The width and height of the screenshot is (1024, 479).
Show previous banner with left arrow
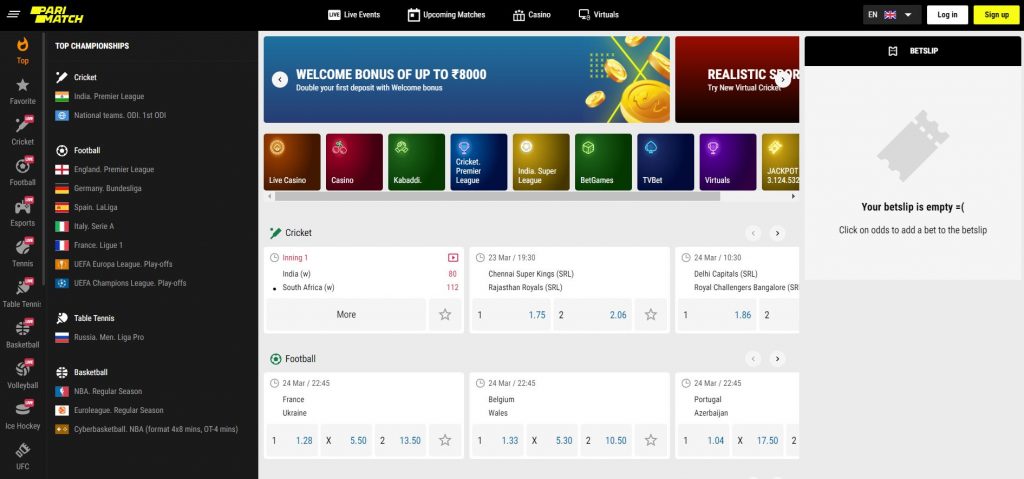280,80
